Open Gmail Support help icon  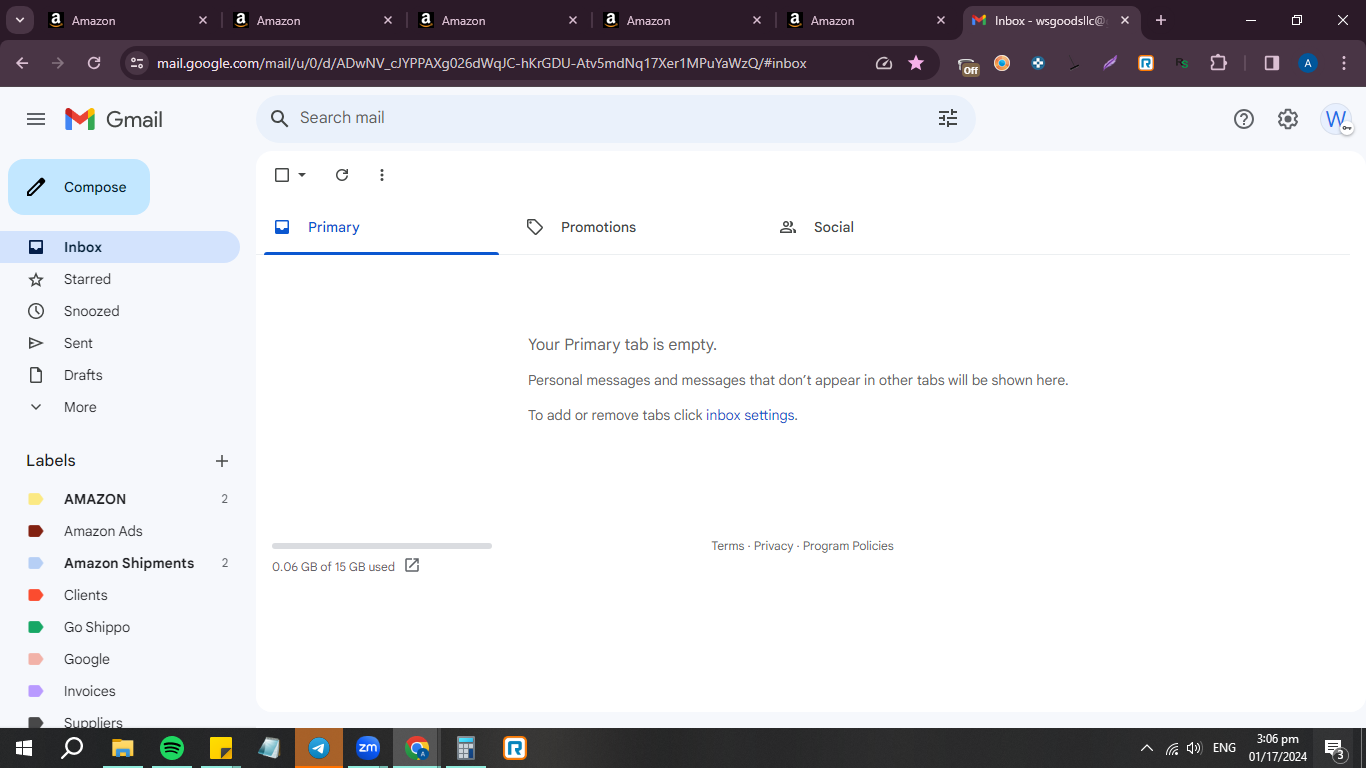click(1244, 119)
